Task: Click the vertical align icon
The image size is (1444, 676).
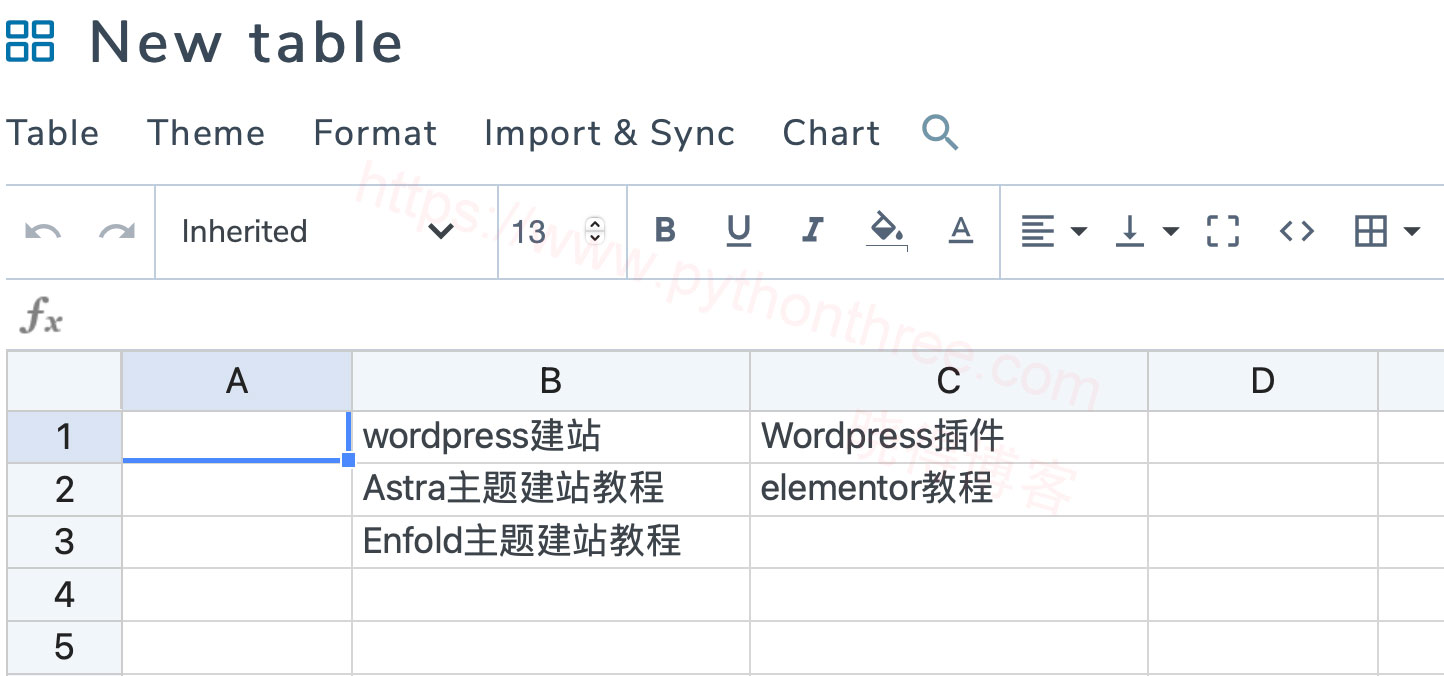Action: (x=1129, y=232)
